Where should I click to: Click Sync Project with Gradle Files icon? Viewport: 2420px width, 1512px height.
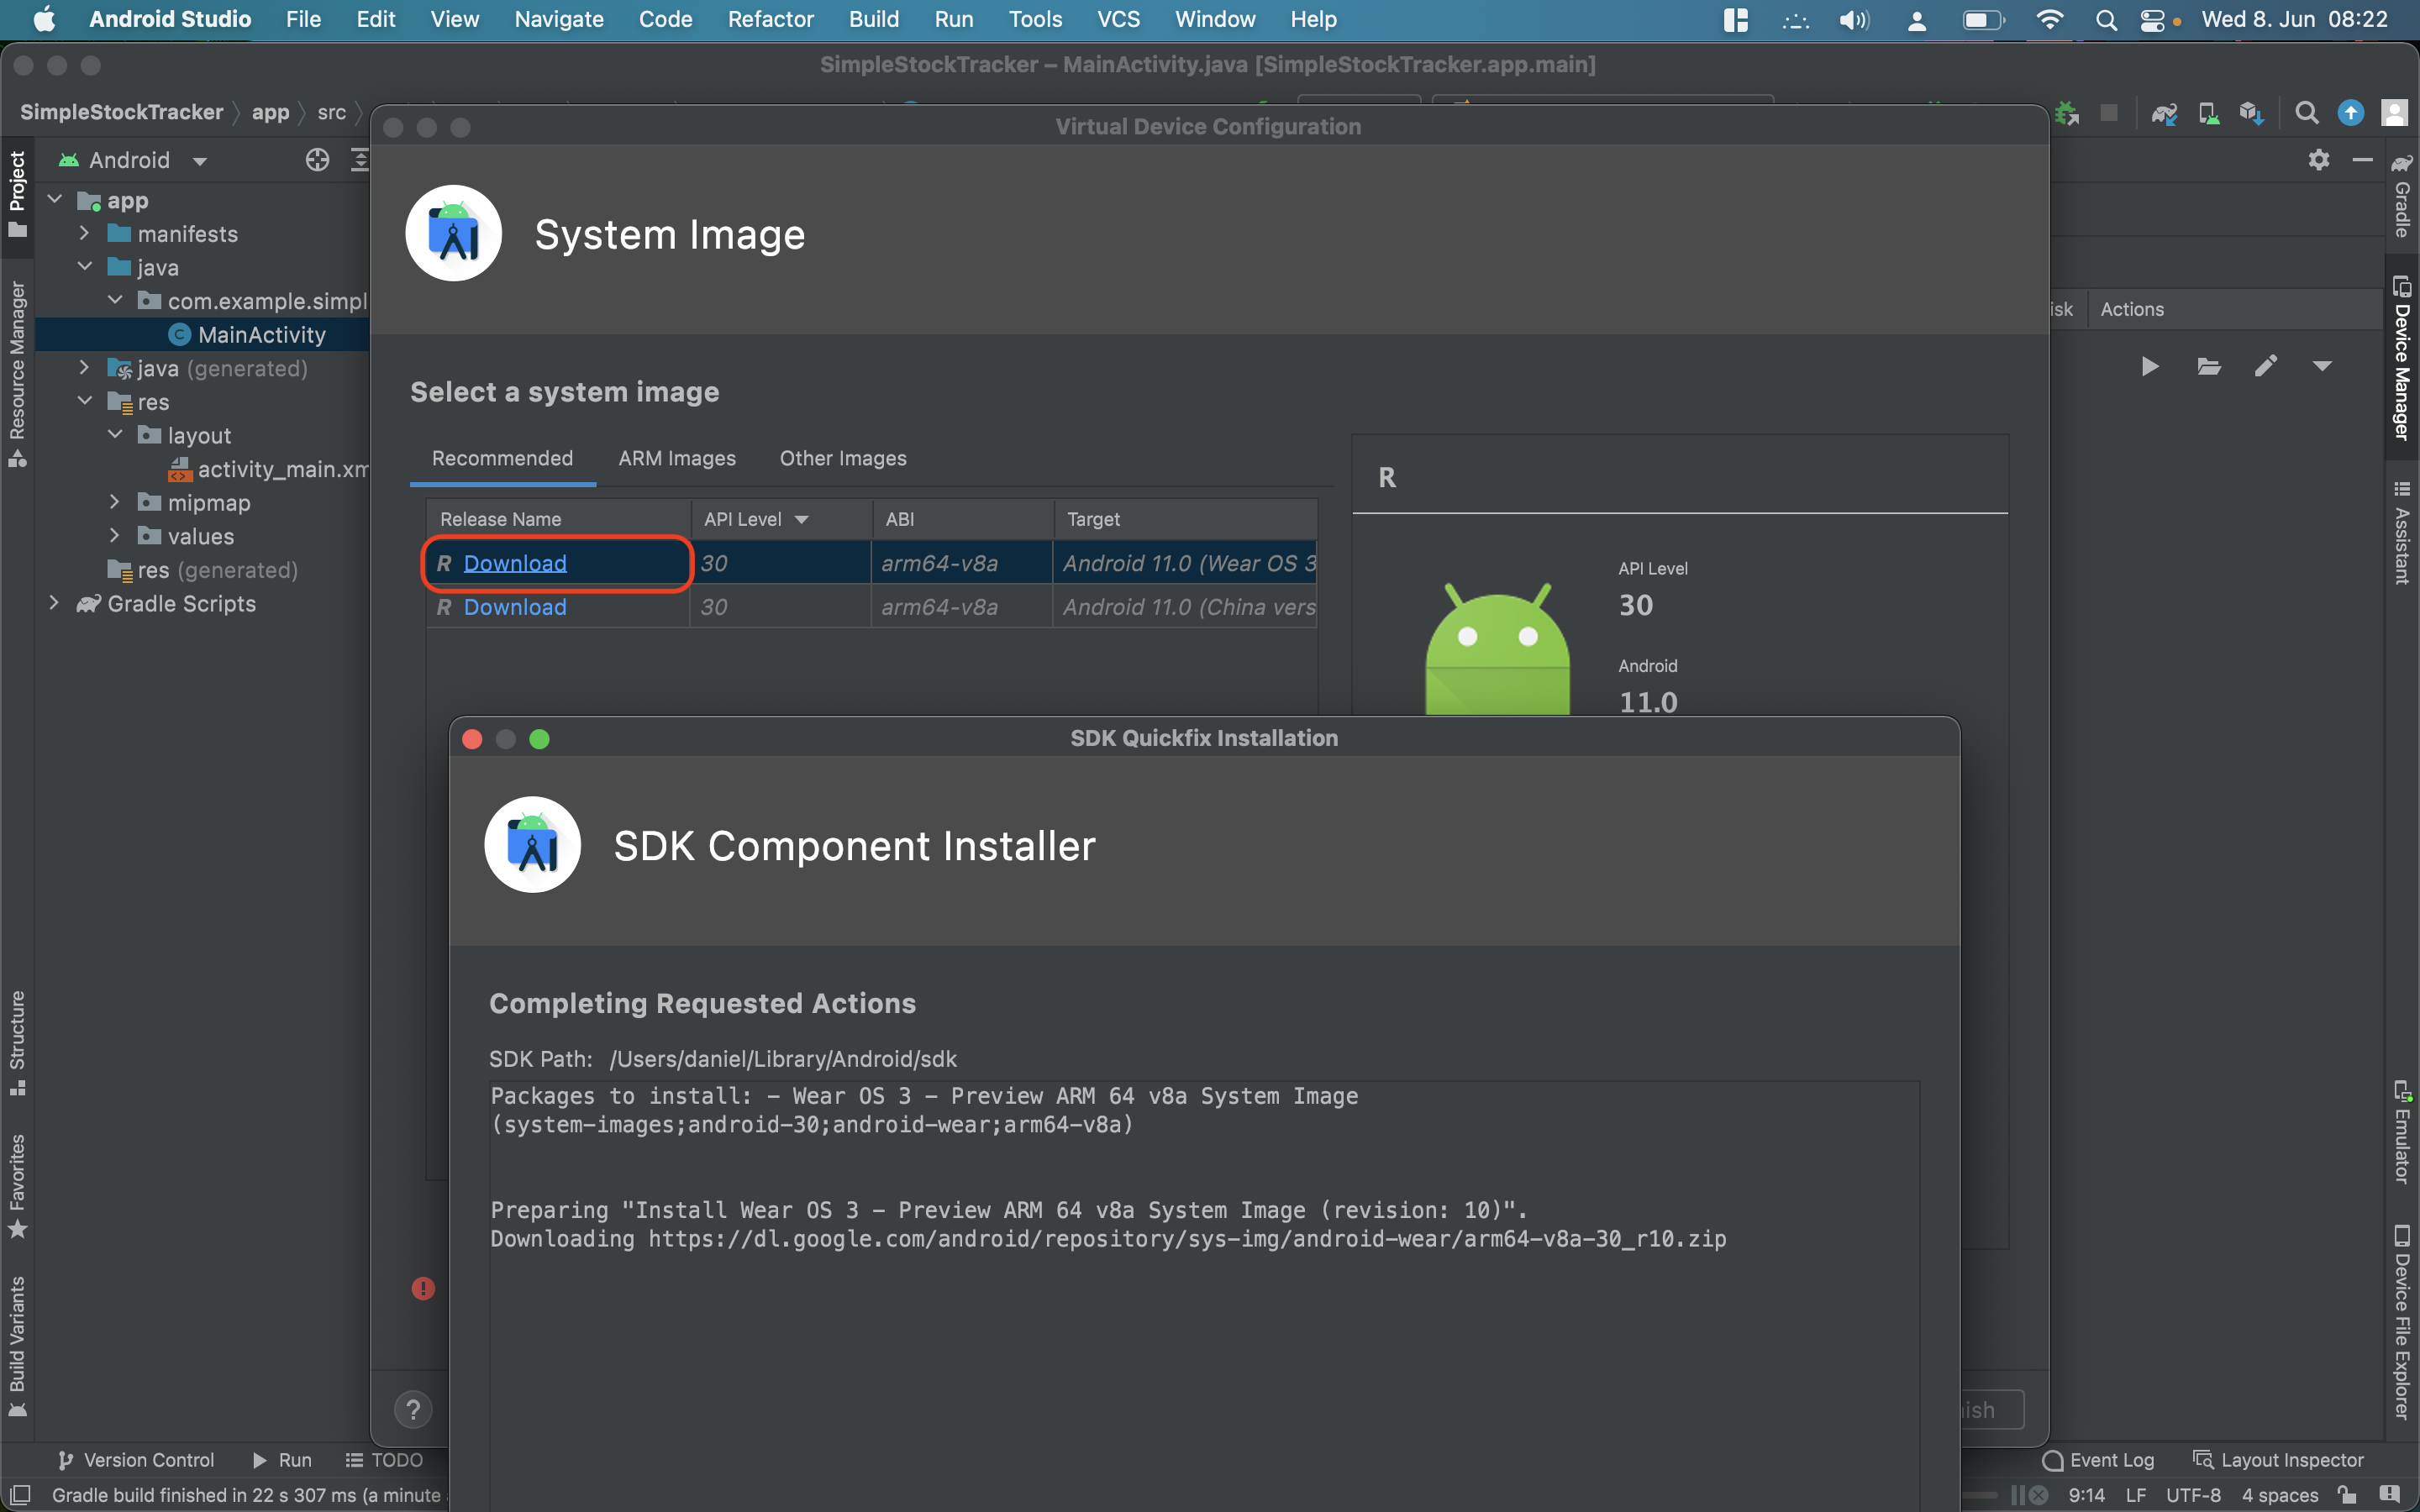[x=2164, y=113]
